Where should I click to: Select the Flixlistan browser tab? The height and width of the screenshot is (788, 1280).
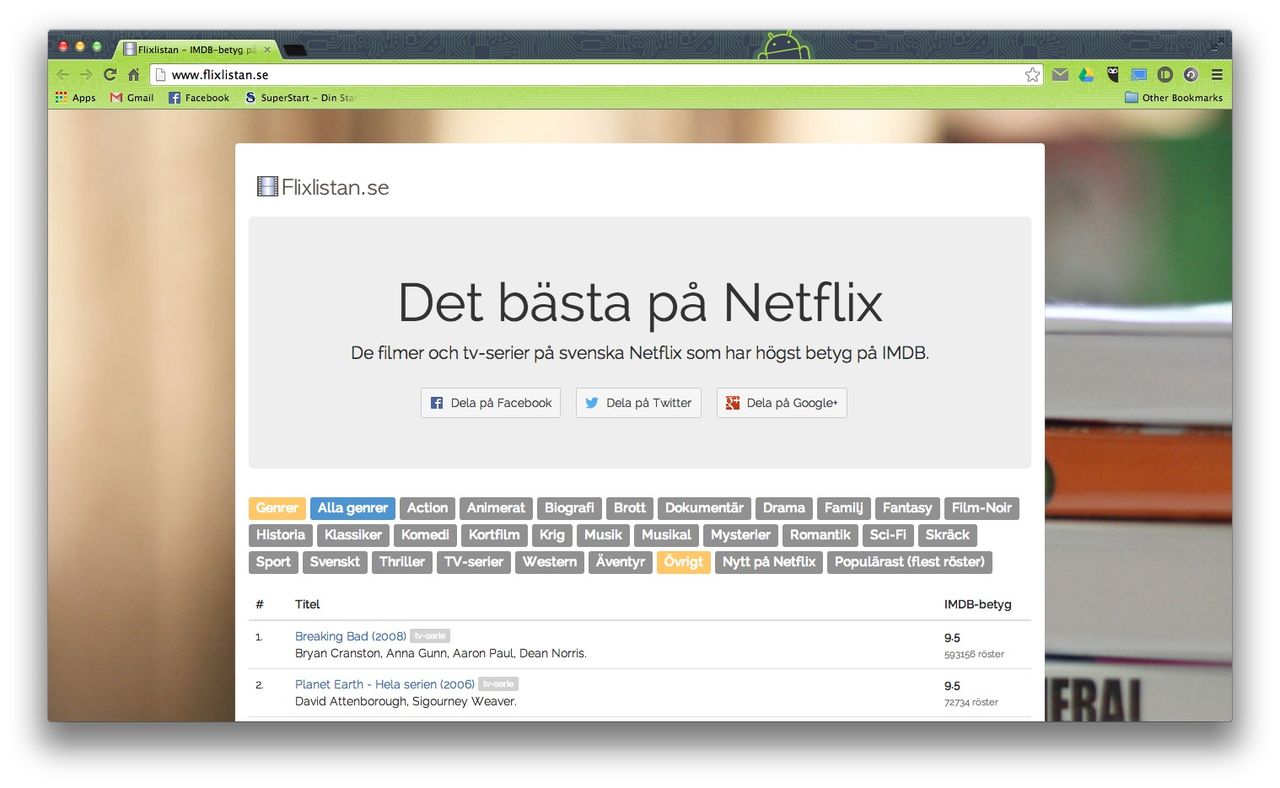coord(197,49)
